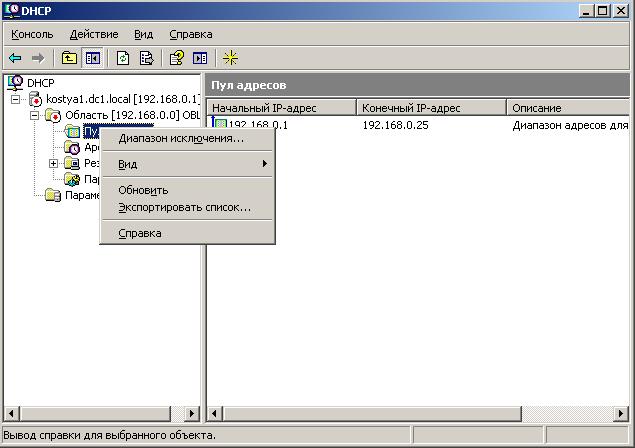
Task: Click the yellow star new-item icon
Action: pyautogui.click(x=230, y=58)
